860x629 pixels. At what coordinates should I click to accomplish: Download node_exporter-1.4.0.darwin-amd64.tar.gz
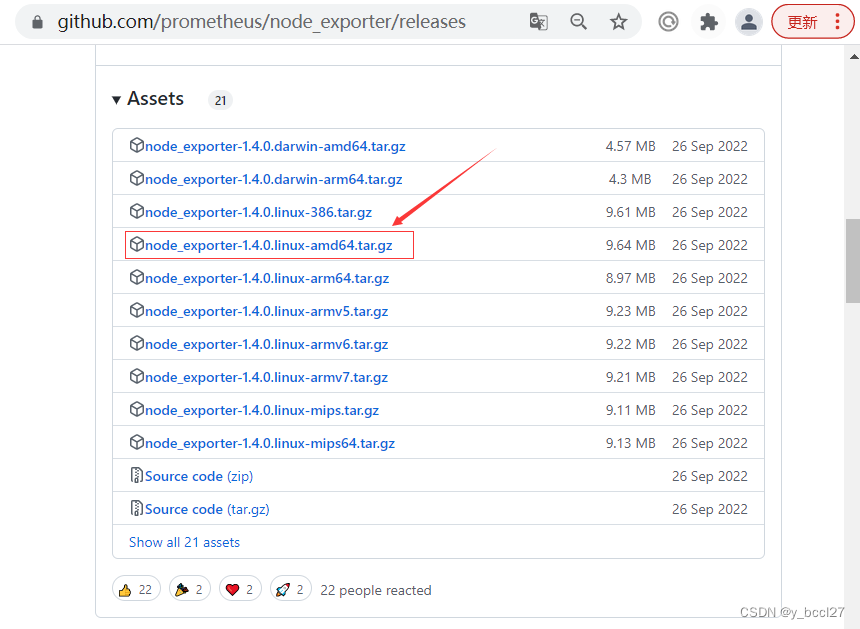tap(275, 146)
